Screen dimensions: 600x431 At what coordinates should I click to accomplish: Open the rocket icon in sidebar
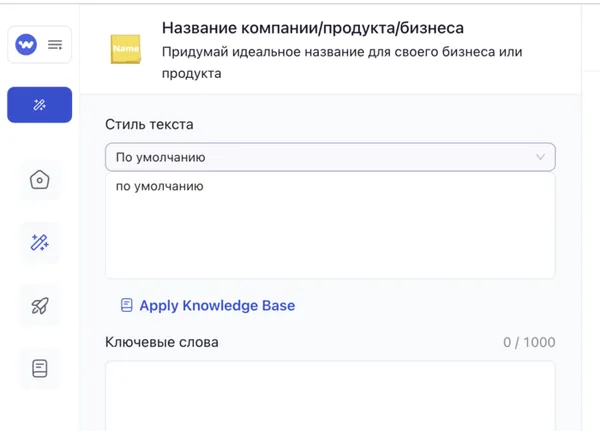pos(39,305)
